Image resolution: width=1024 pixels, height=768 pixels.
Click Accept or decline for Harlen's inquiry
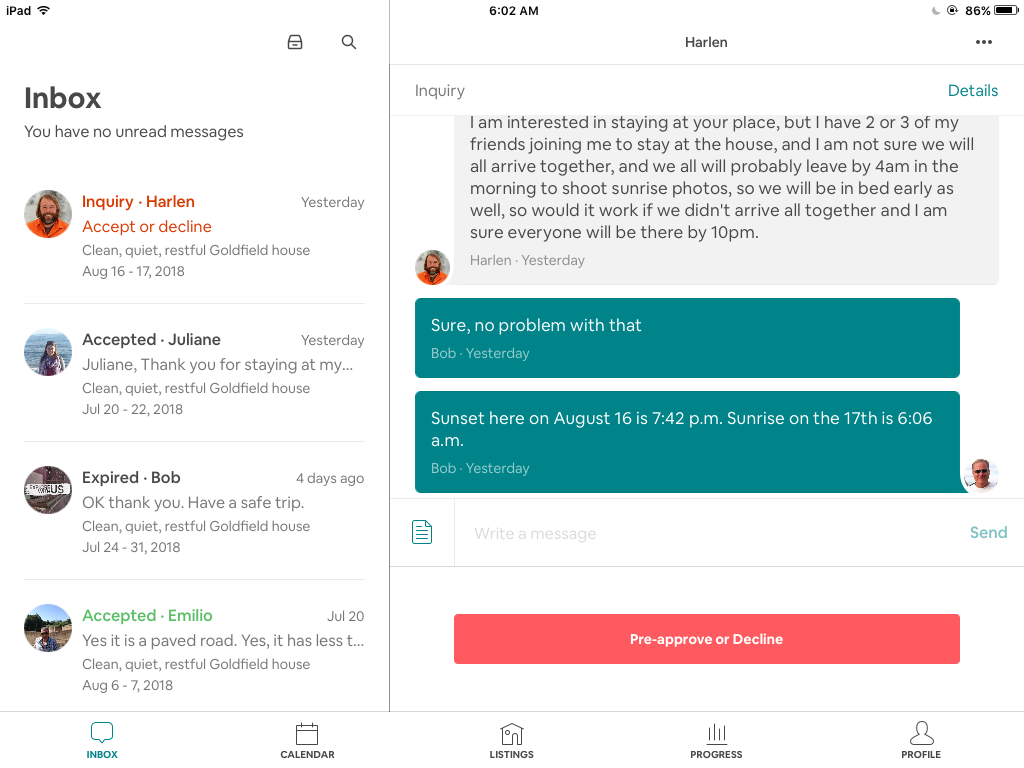[x=147, y=226]
